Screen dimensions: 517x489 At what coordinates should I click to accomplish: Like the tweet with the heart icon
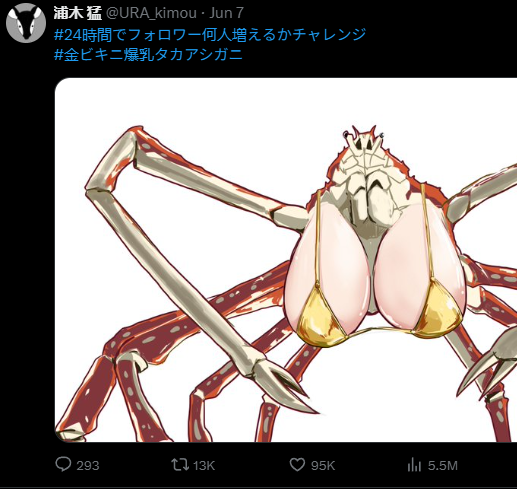point(297,465)
